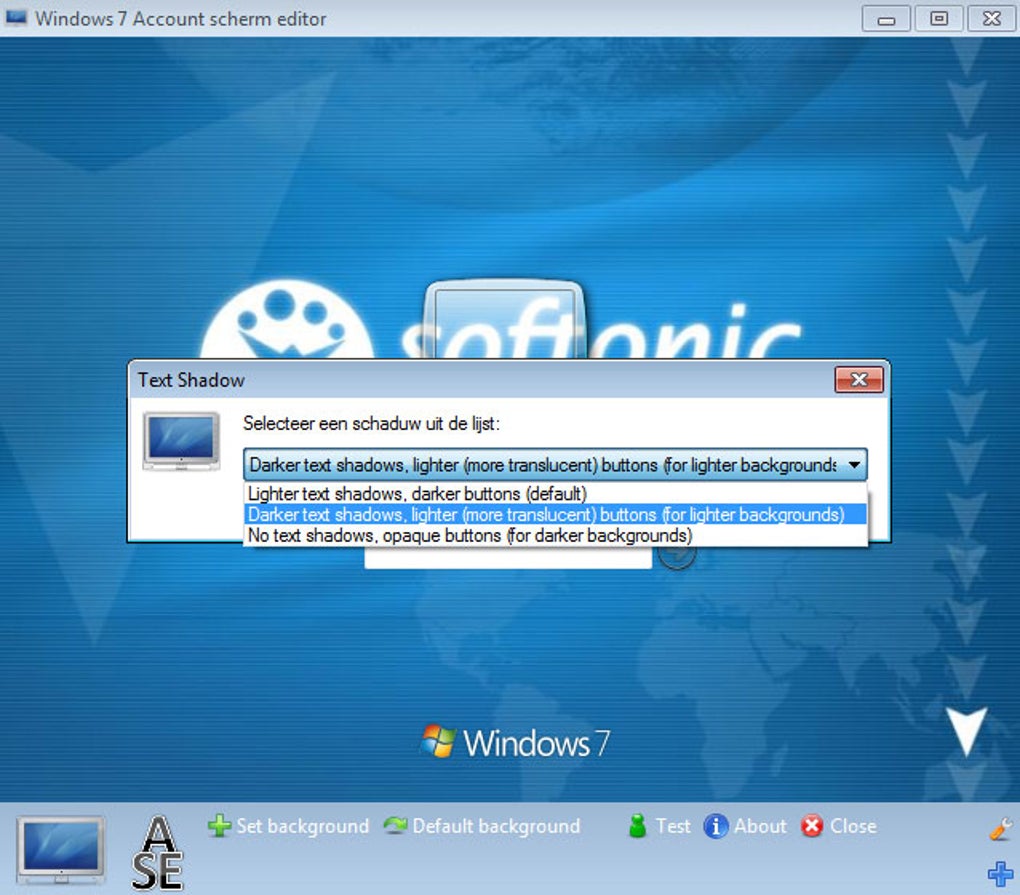The image size is (1020, 895).
Task: Click the blue plus icon
Action: click(1000, 874)
